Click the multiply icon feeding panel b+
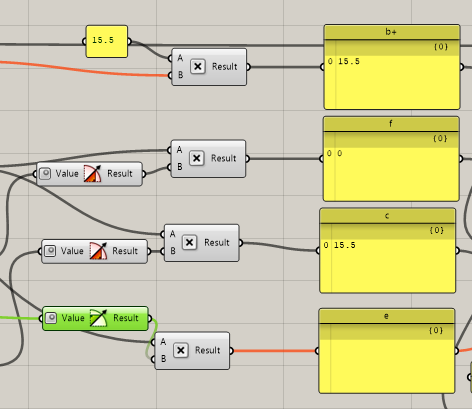472x409 pixels. pyautogui.click(x=198, y=67)
